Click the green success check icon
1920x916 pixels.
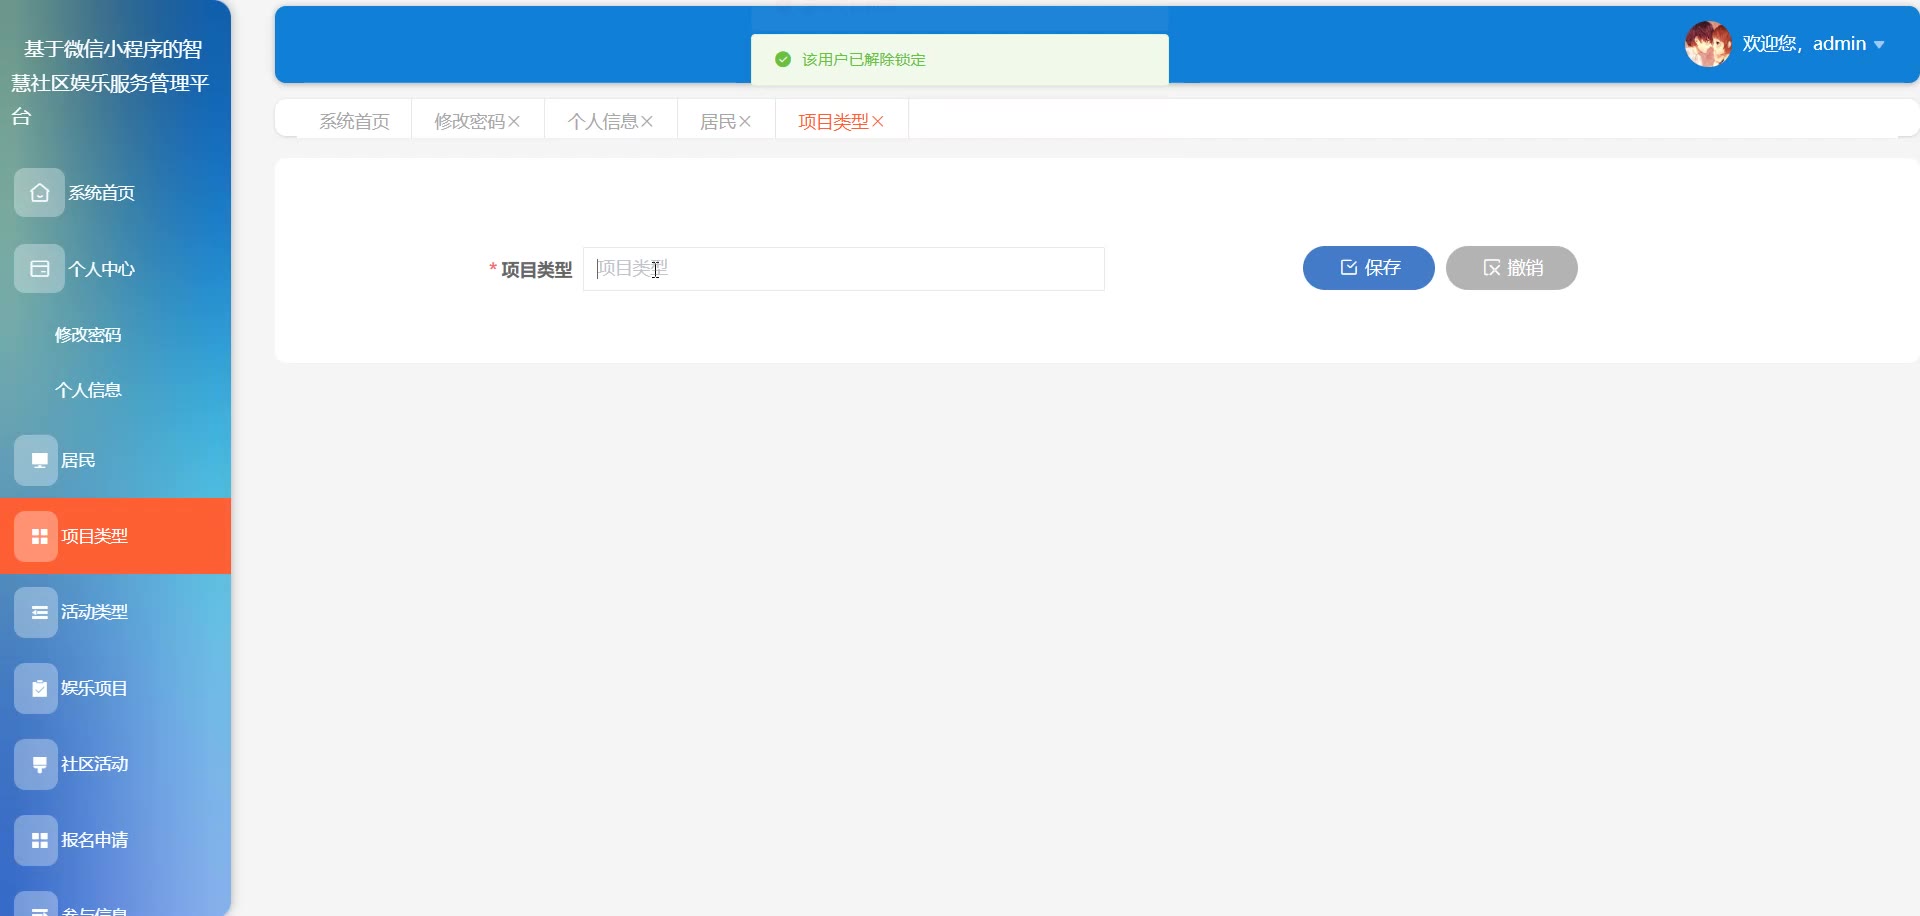(783, 60)
